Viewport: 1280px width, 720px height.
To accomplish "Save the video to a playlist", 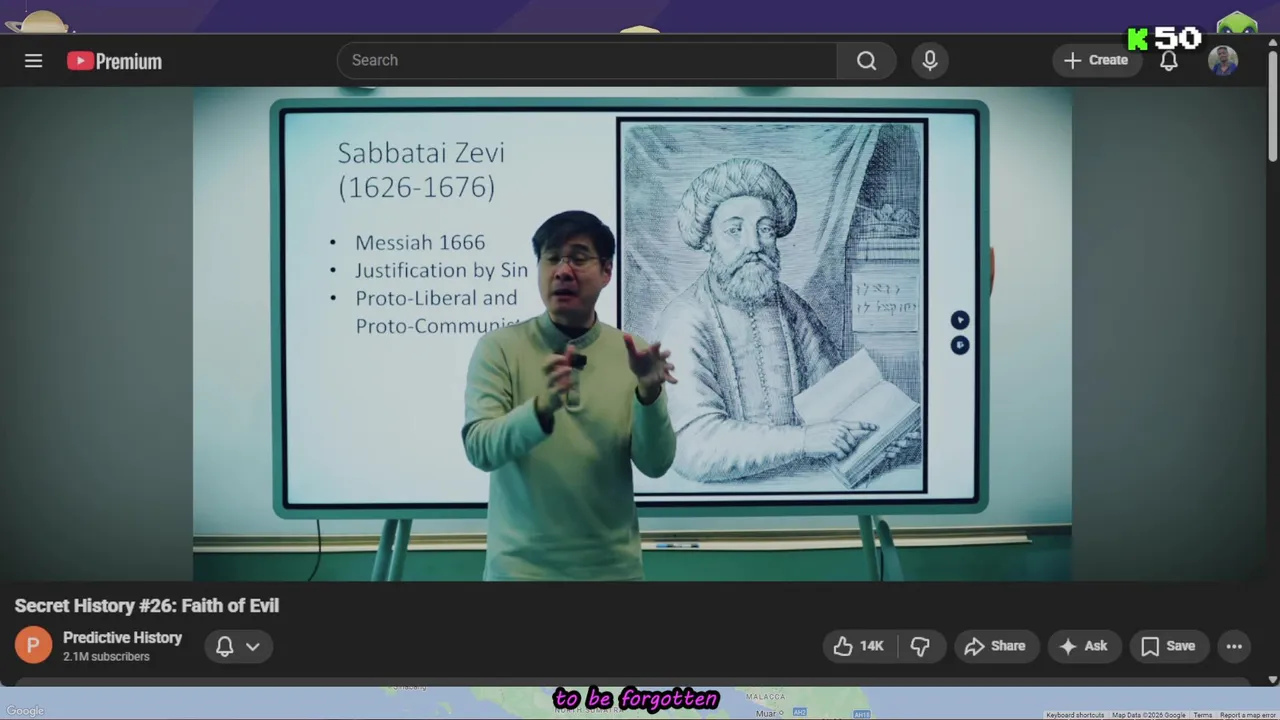I will pyautogui.click(x=1168, y=646).
